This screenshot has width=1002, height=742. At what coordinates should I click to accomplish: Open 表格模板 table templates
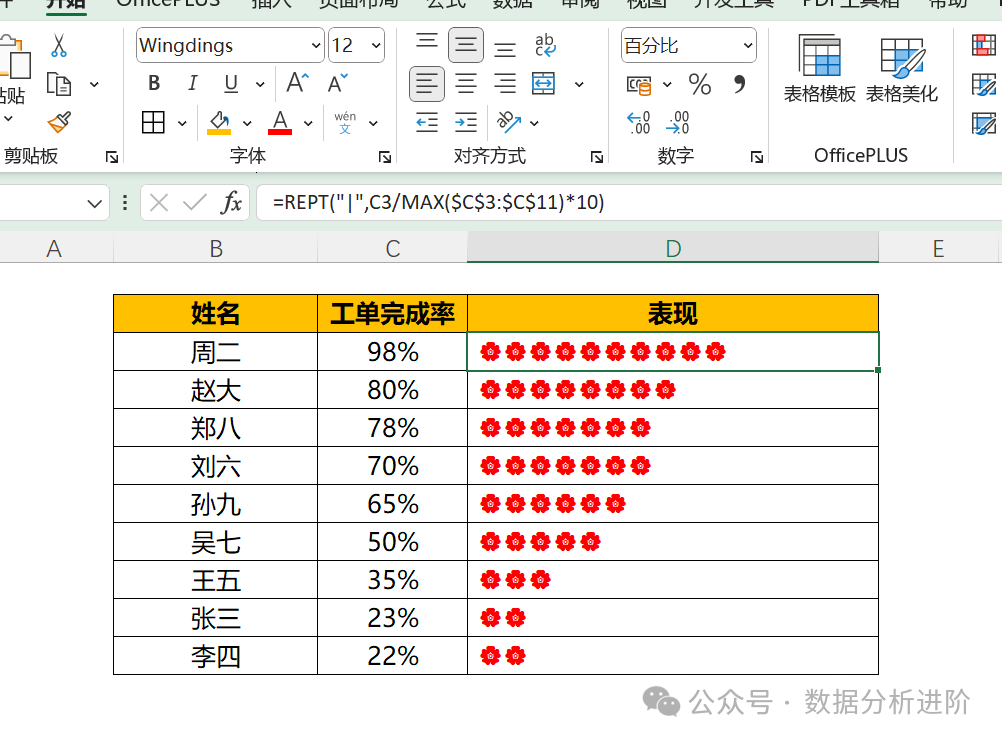[x=819, y=69]
